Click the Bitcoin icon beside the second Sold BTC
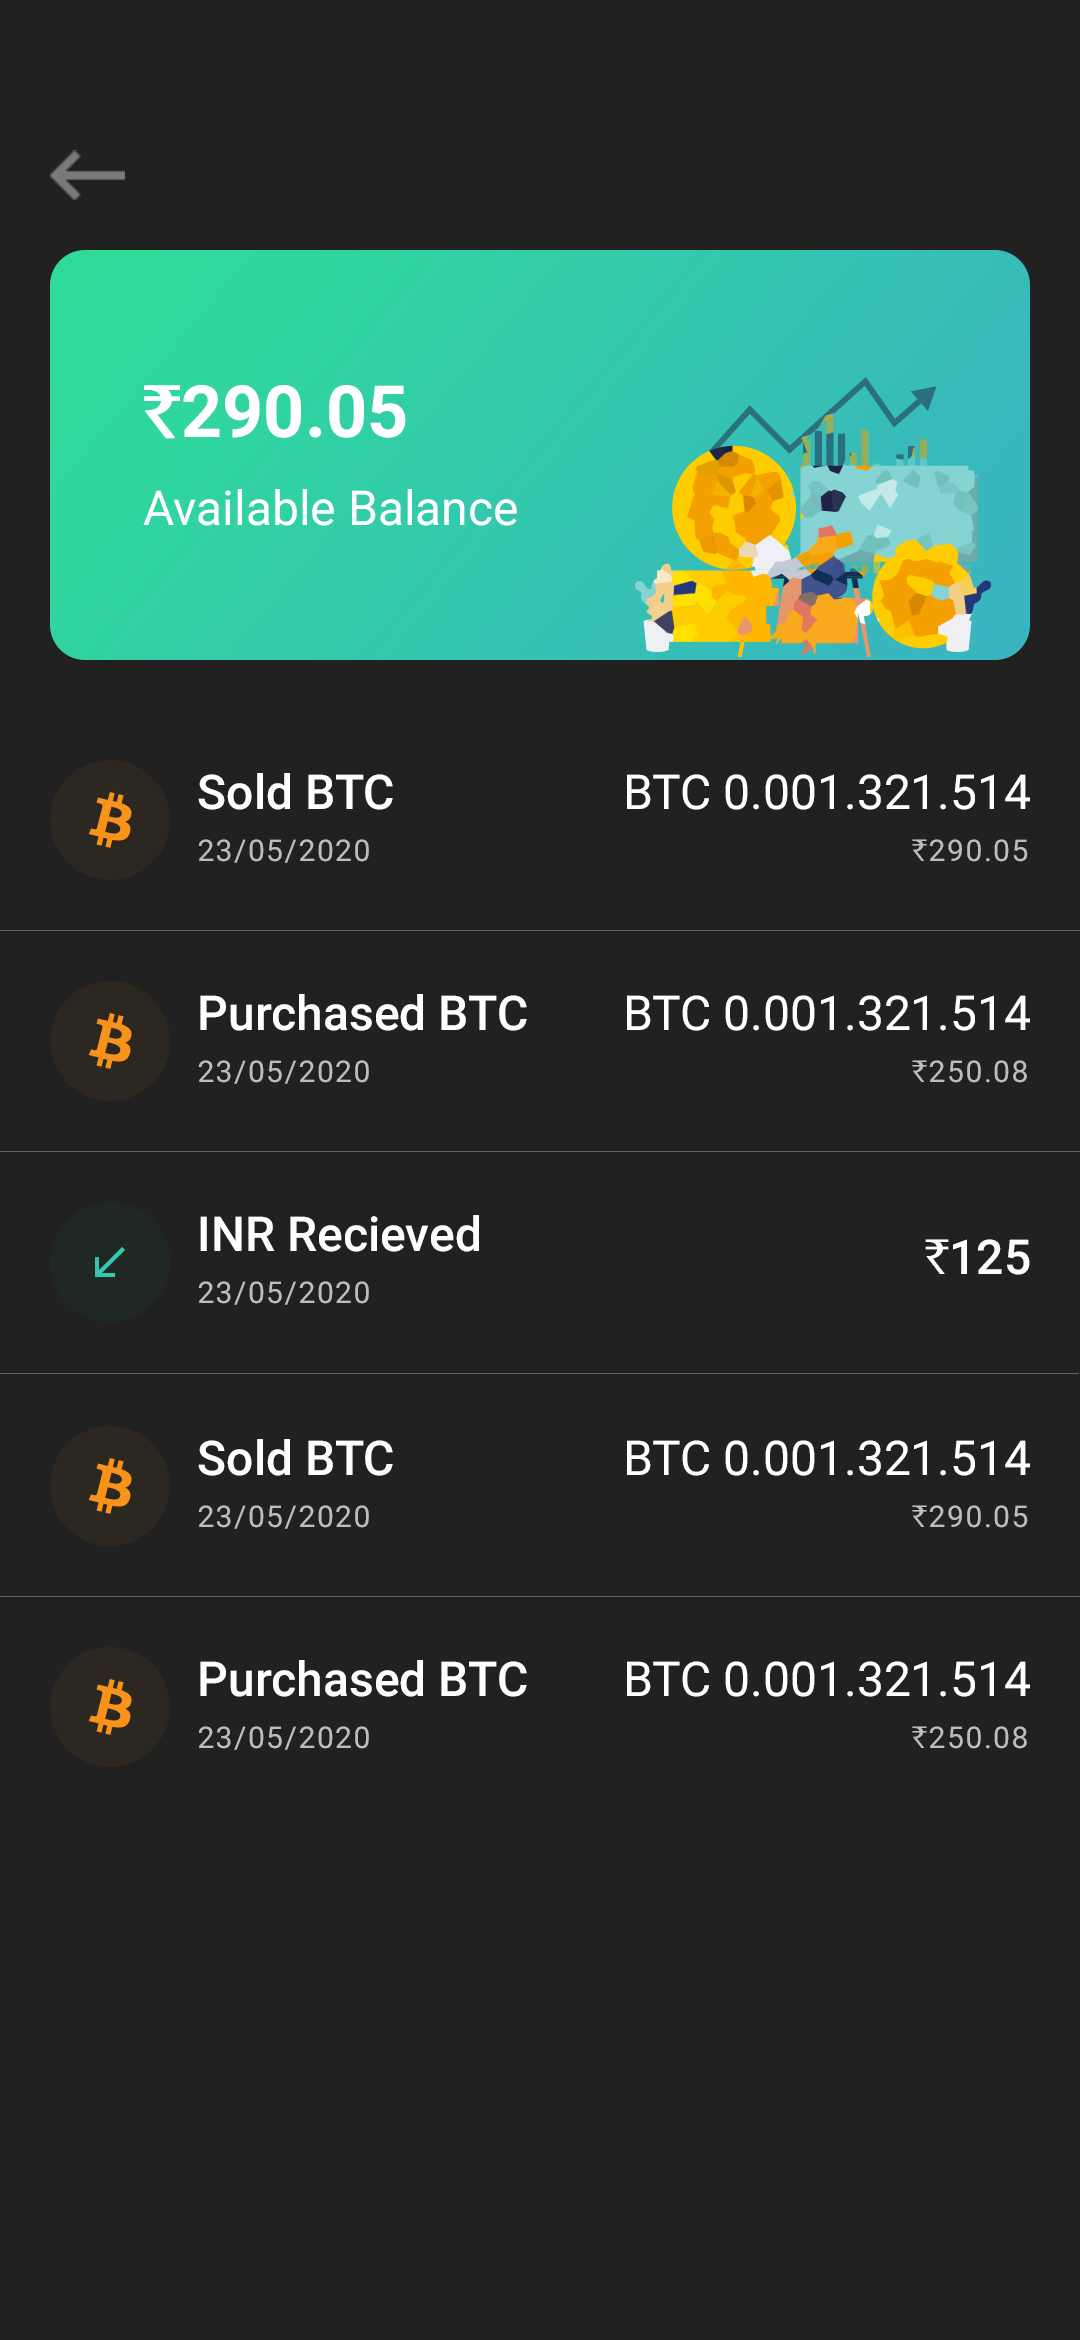1080x2340 pixels. click(x=110, y=1487)
